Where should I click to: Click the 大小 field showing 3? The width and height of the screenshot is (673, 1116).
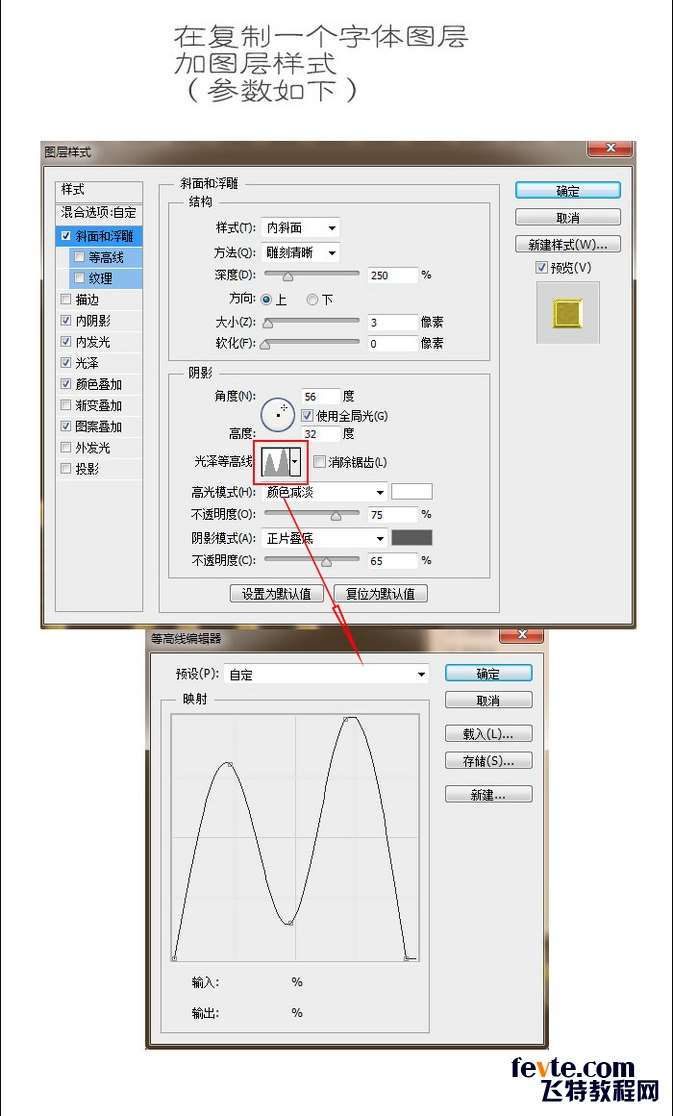[393, 322]
